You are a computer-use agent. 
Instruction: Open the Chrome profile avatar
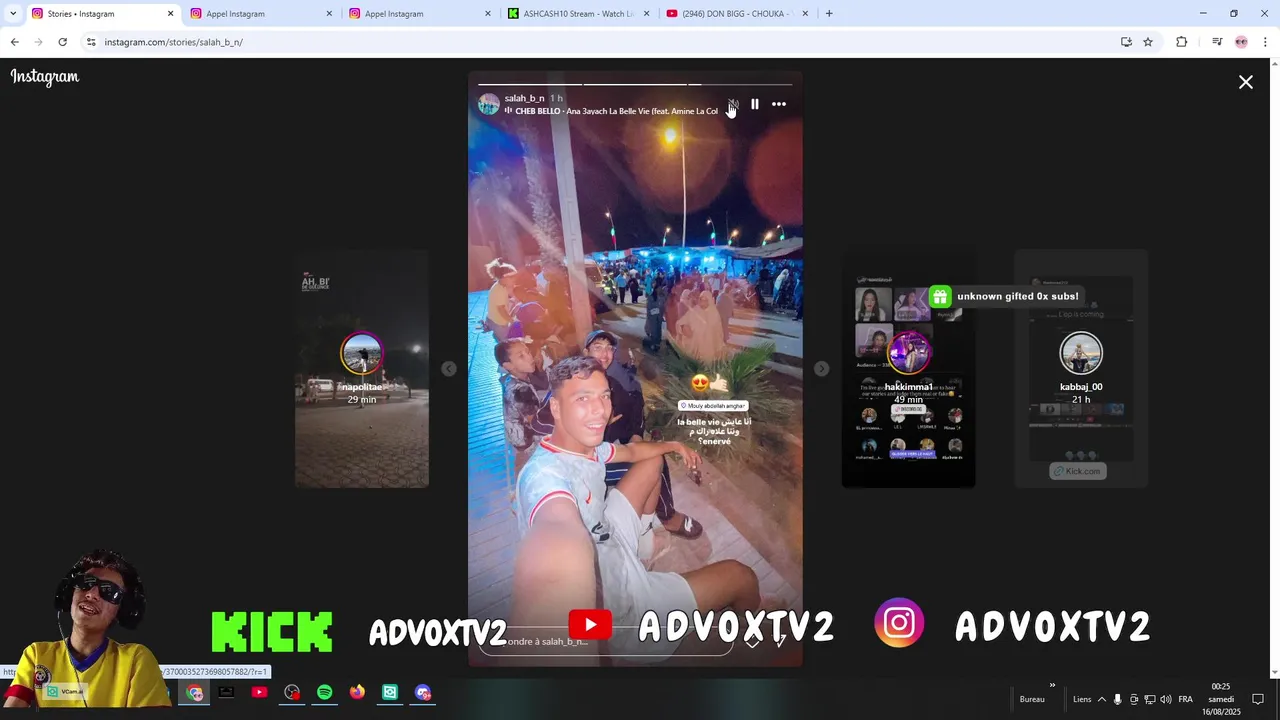[1241, 42]
